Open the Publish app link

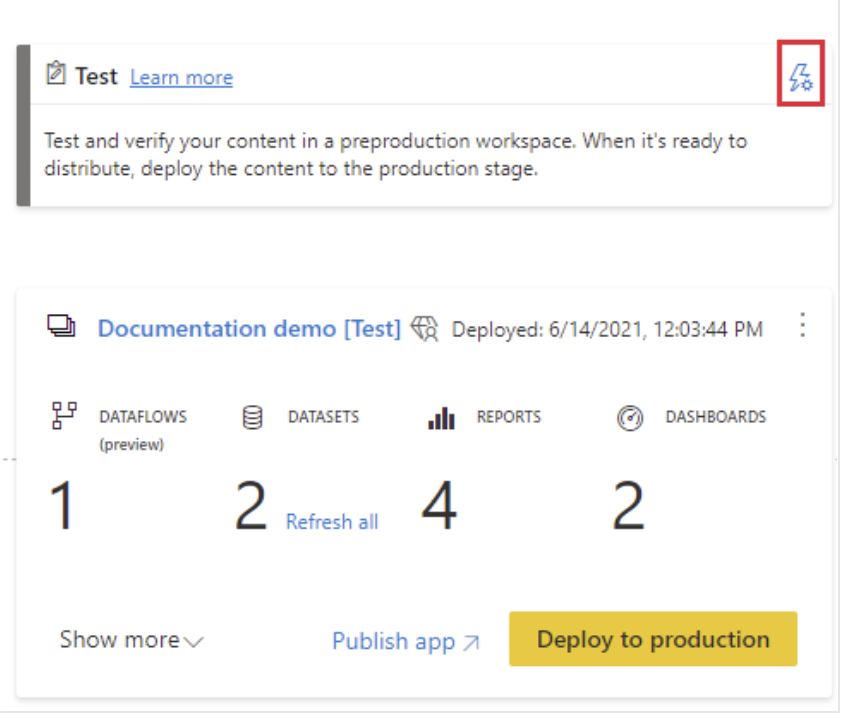405,641
